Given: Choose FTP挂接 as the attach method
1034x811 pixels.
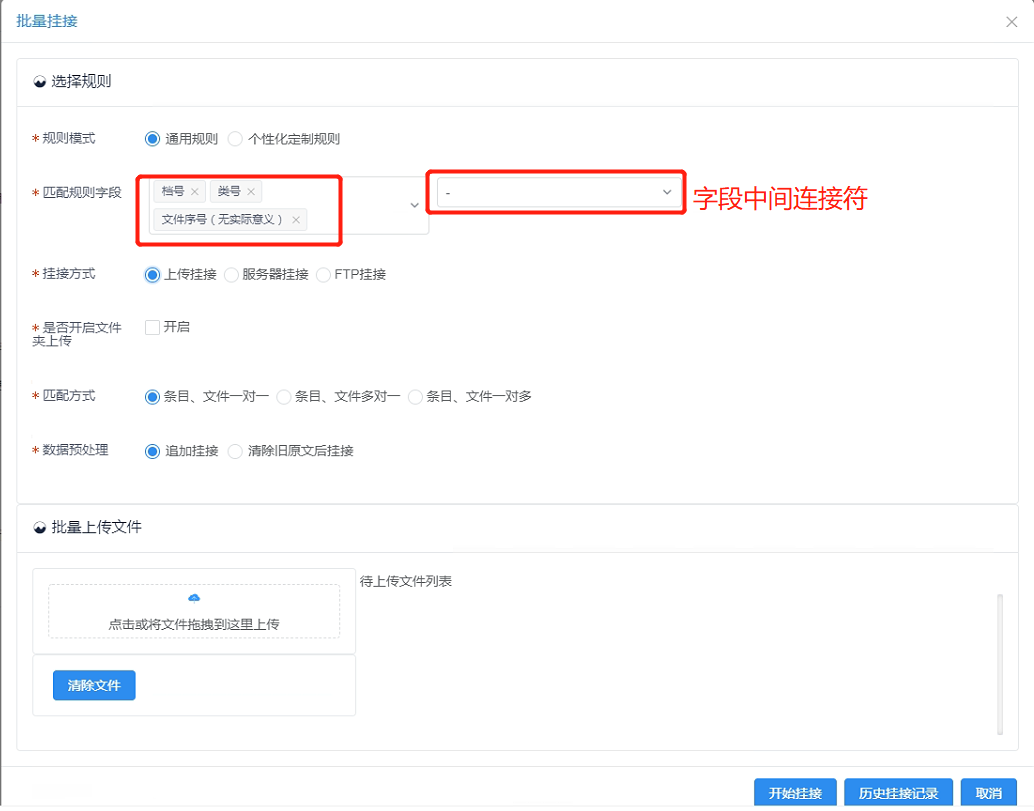Looking at the screenshot, I should pos(324,275).
